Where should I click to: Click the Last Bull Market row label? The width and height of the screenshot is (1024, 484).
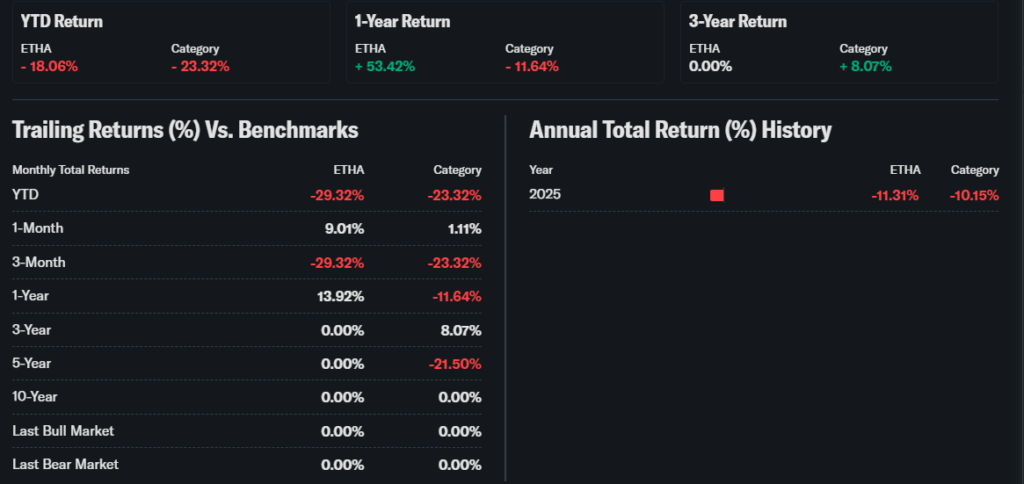pos(63,431)
